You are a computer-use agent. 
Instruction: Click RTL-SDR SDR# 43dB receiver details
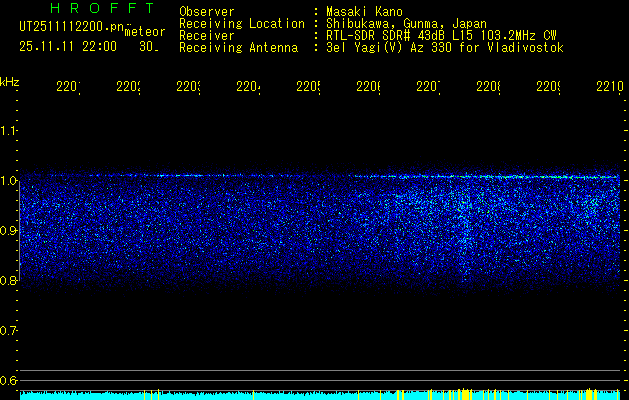tap(441, 36)
